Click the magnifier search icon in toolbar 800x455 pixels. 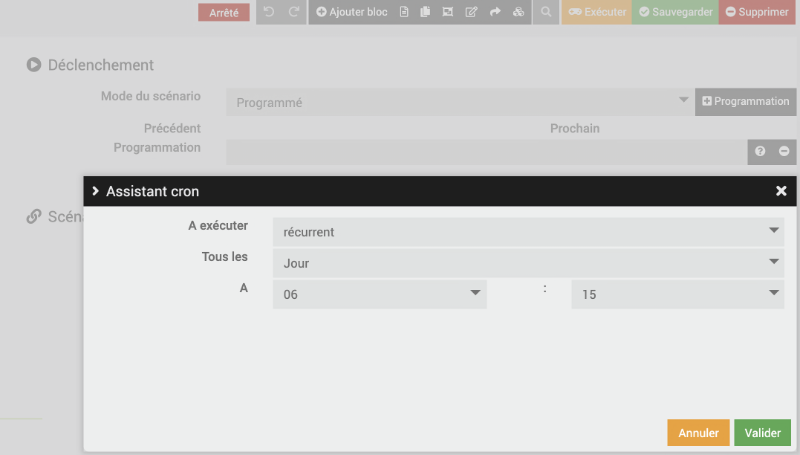(546, 12)
